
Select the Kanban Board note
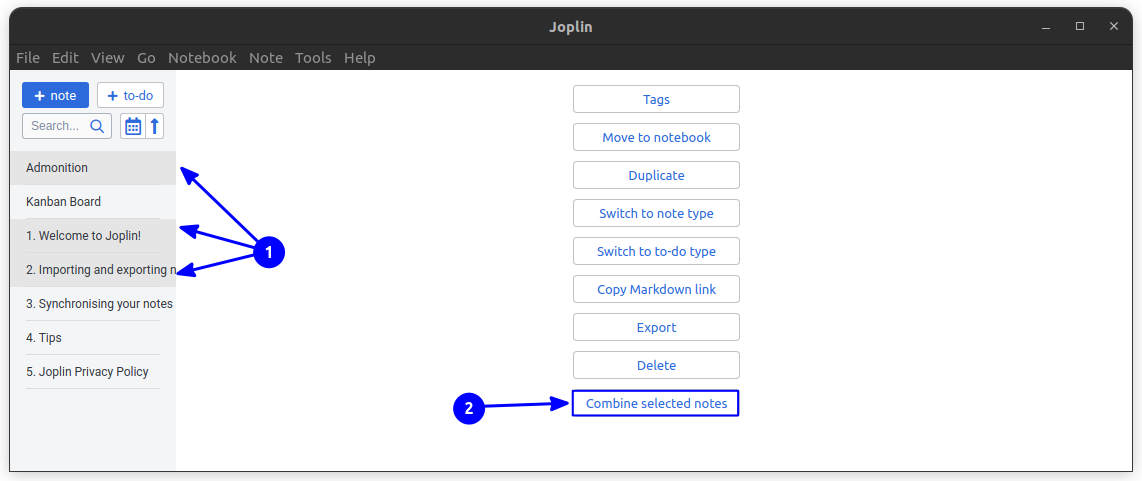click(x=93, y=202)
